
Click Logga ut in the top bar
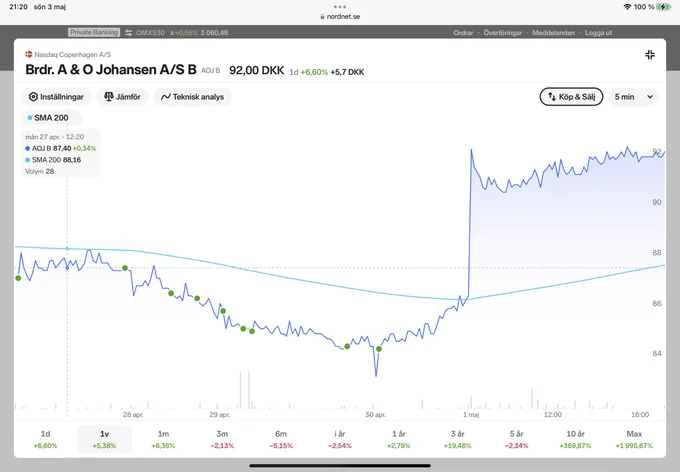click(x=598, y=33)
